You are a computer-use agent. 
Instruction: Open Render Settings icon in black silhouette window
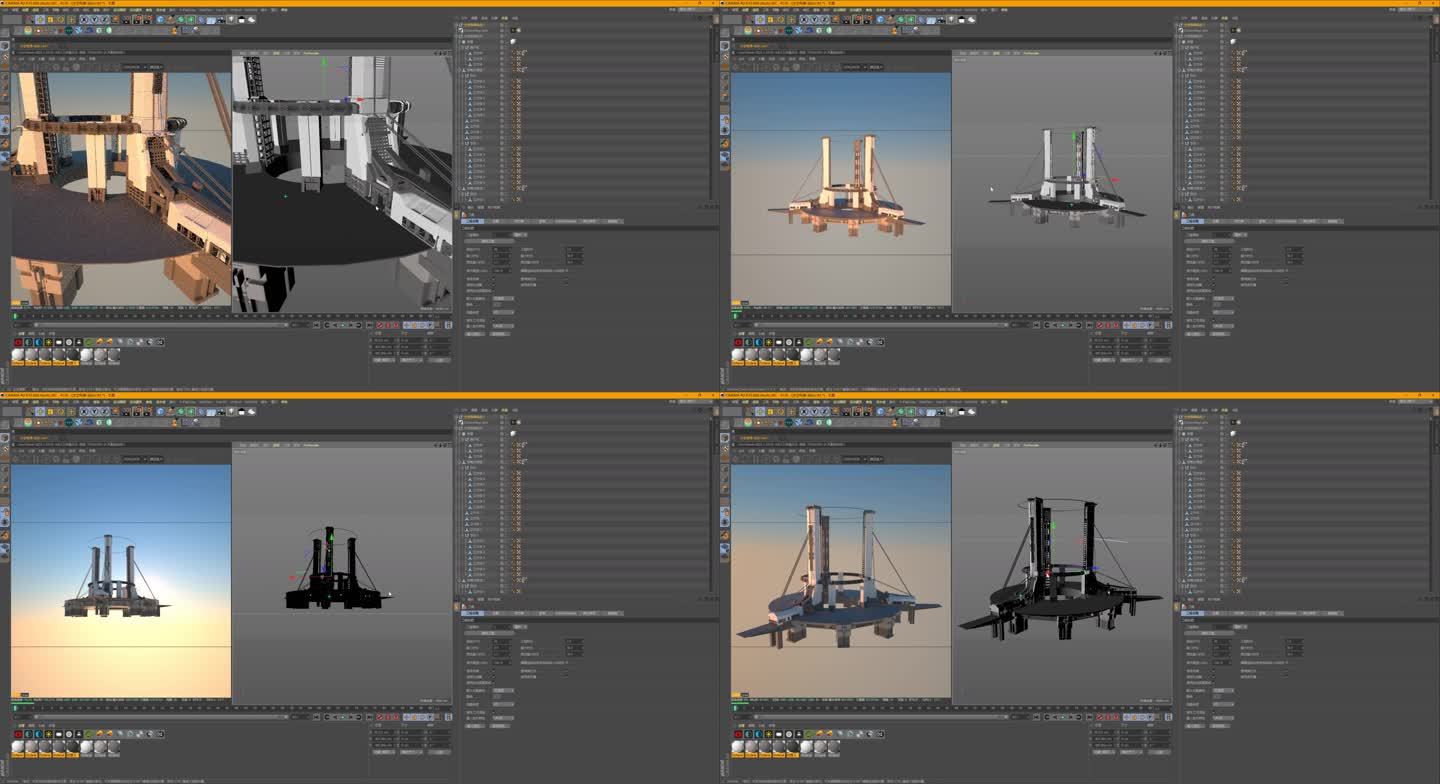click(x=148, y=411)
